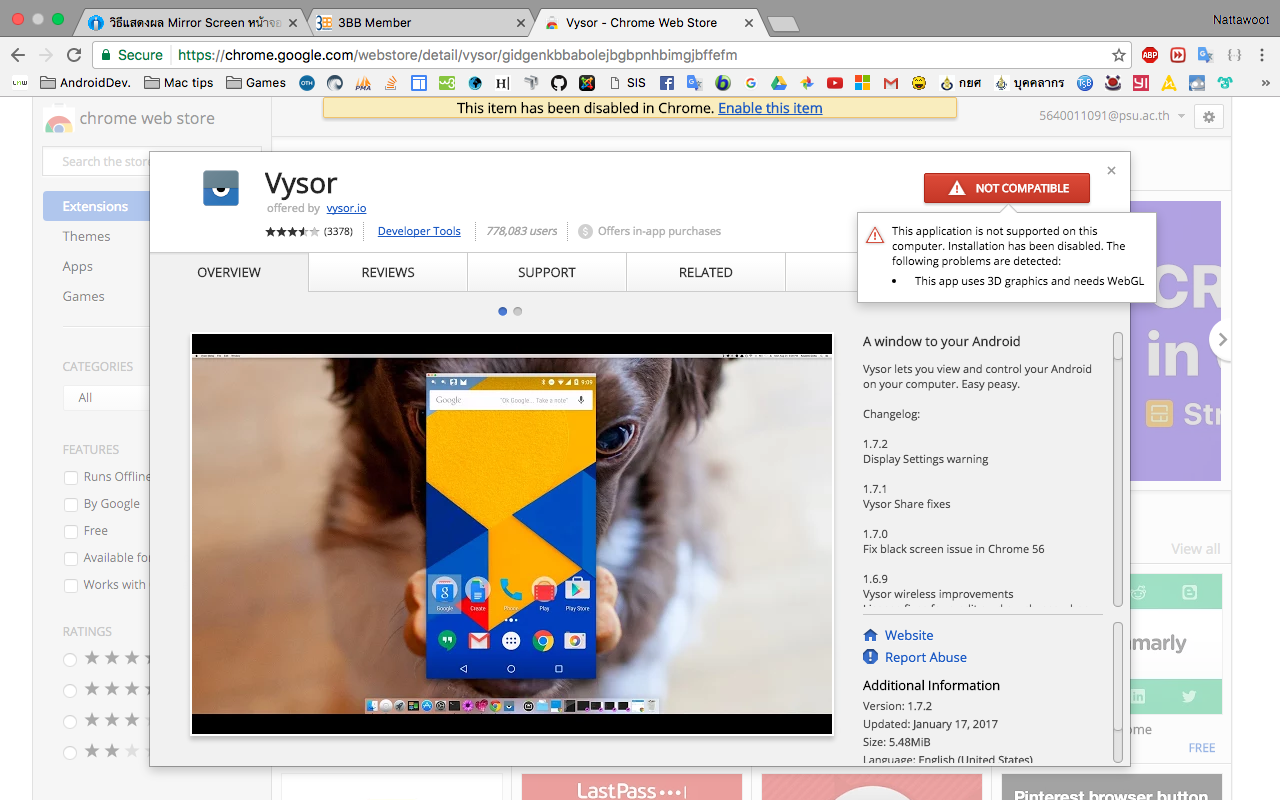1280x800 pixels.
Task: Click the Google Translate extension in toolbar
Action: (1206, 55)
